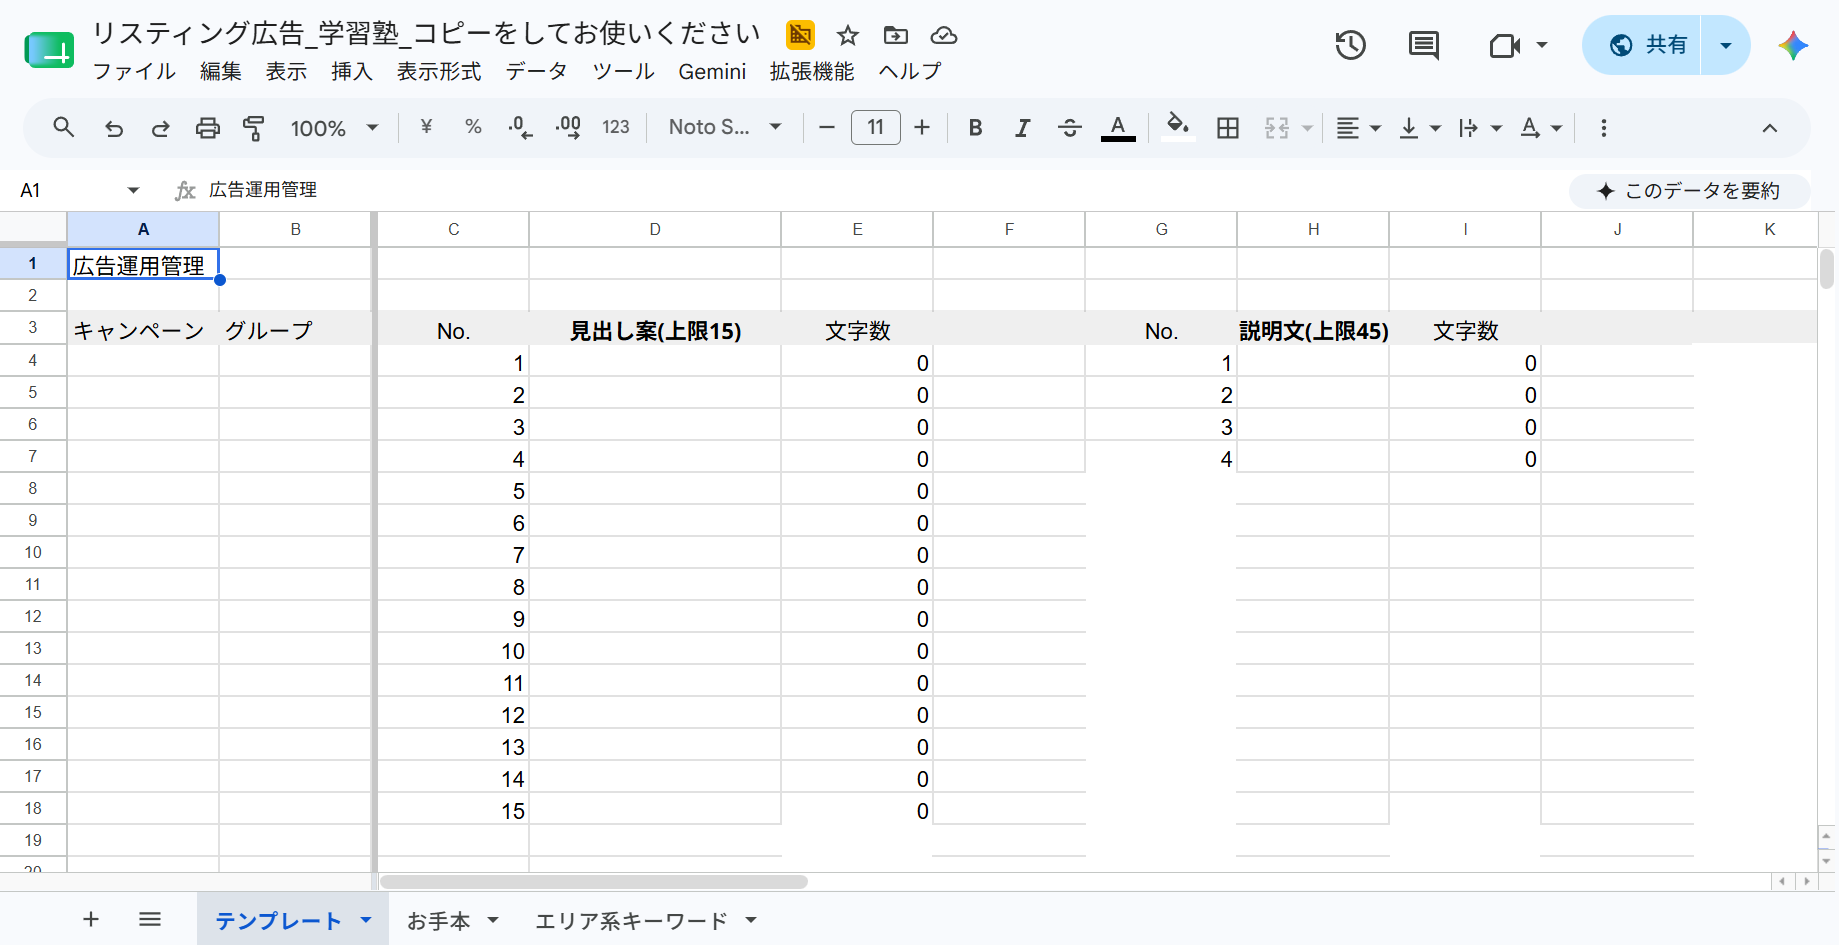Open the three-dot more toolbar options
This screenshot has height=945, width=1839.
(1604, 128)
